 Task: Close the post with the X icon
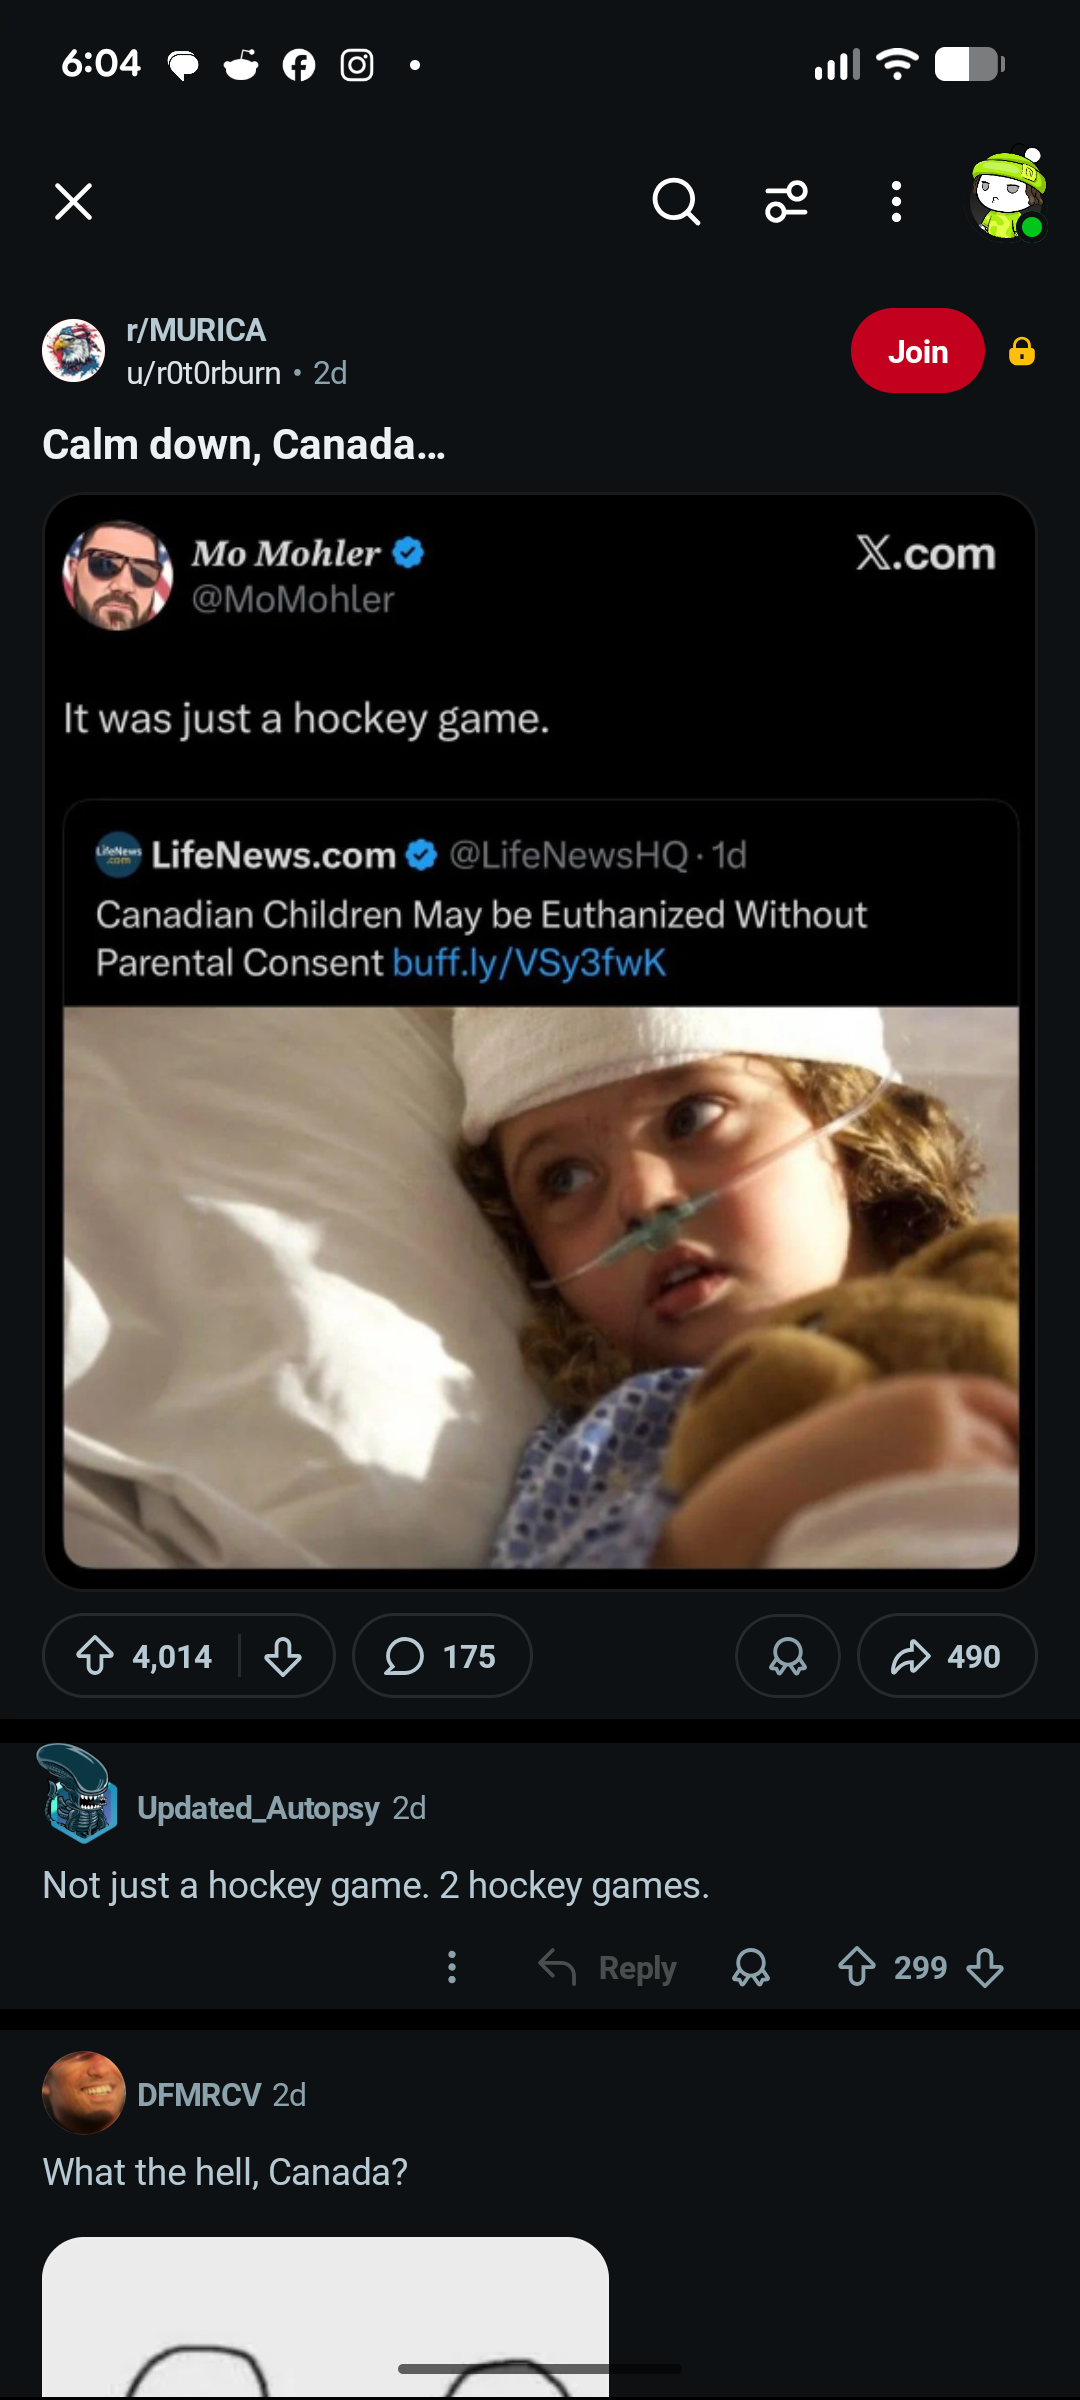pyautogui.click(x=73, y=201)
